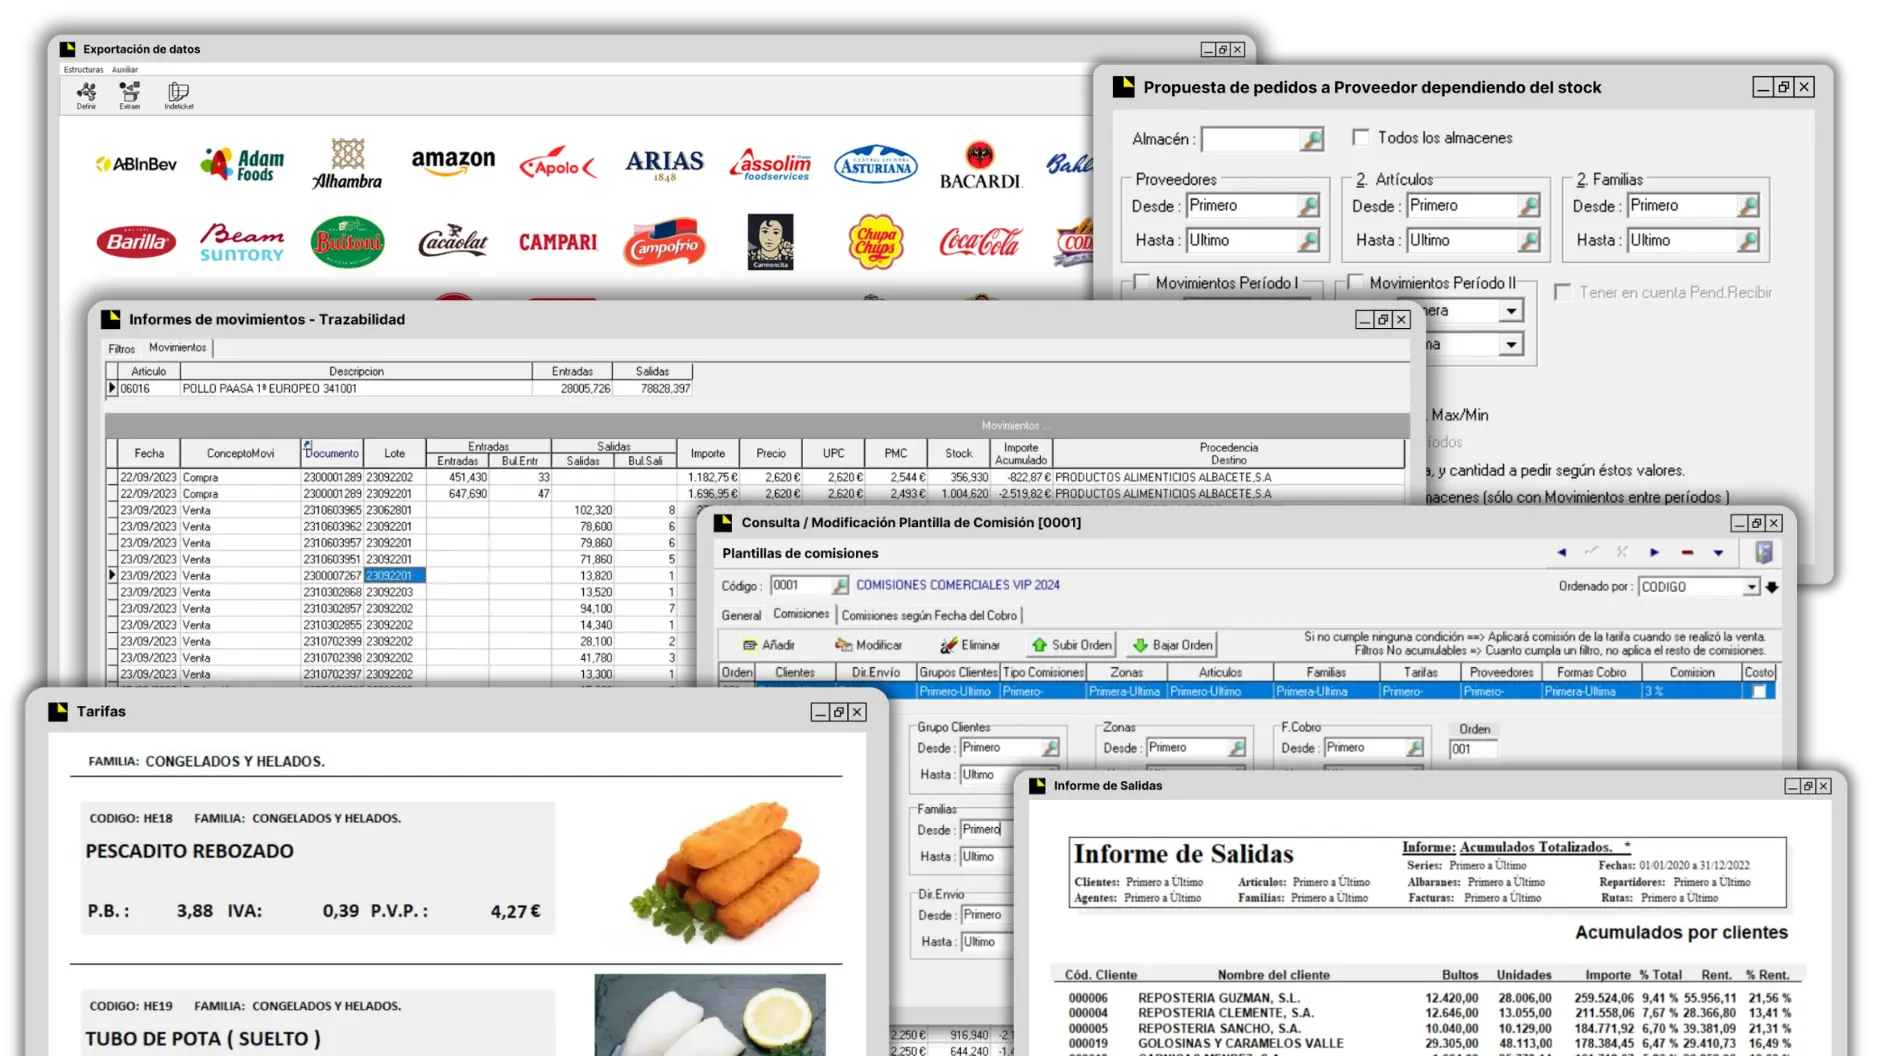Open Grupo Clientes Desde lookup icon
1878x1056 pixels.
pyautogui.click(x=1050, y=748)
